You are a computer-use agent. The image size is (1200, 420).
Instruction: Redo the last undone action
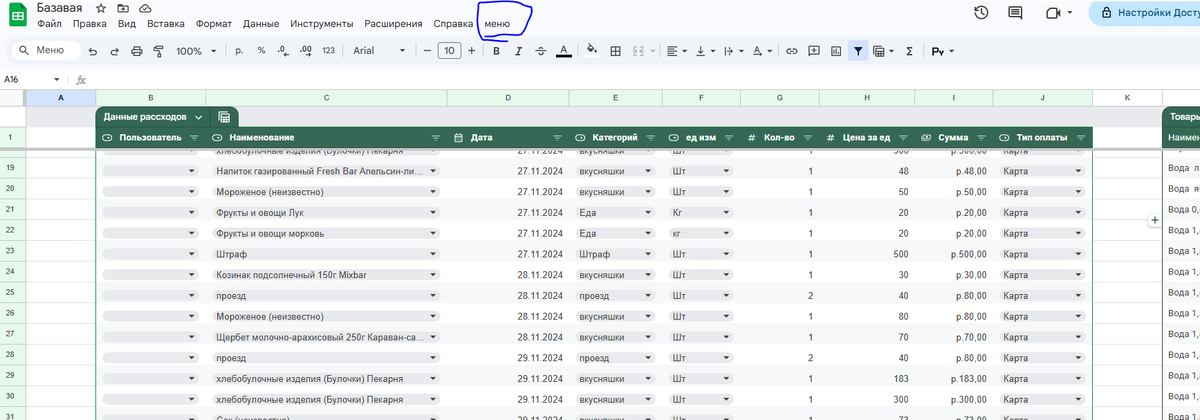(x=114, y=51)
